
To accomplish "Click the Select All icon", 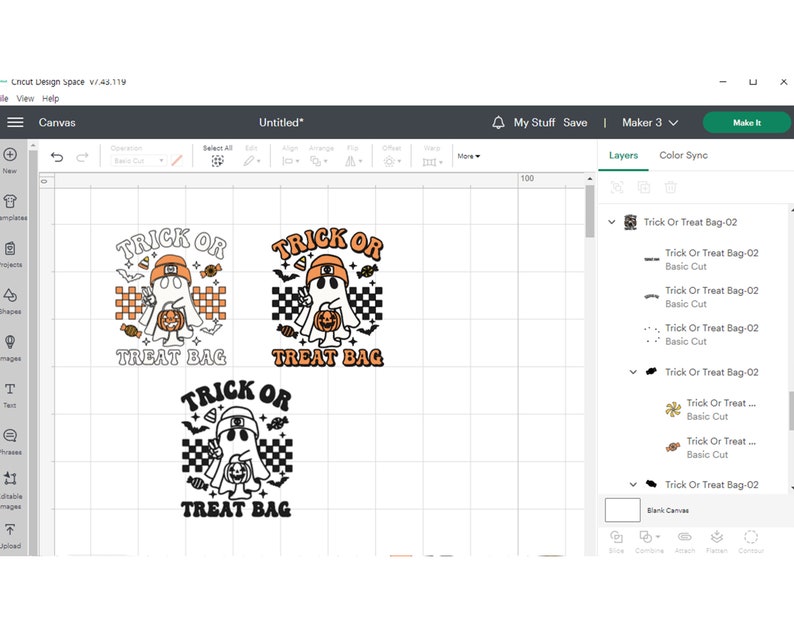I will (x=217, y=161).
